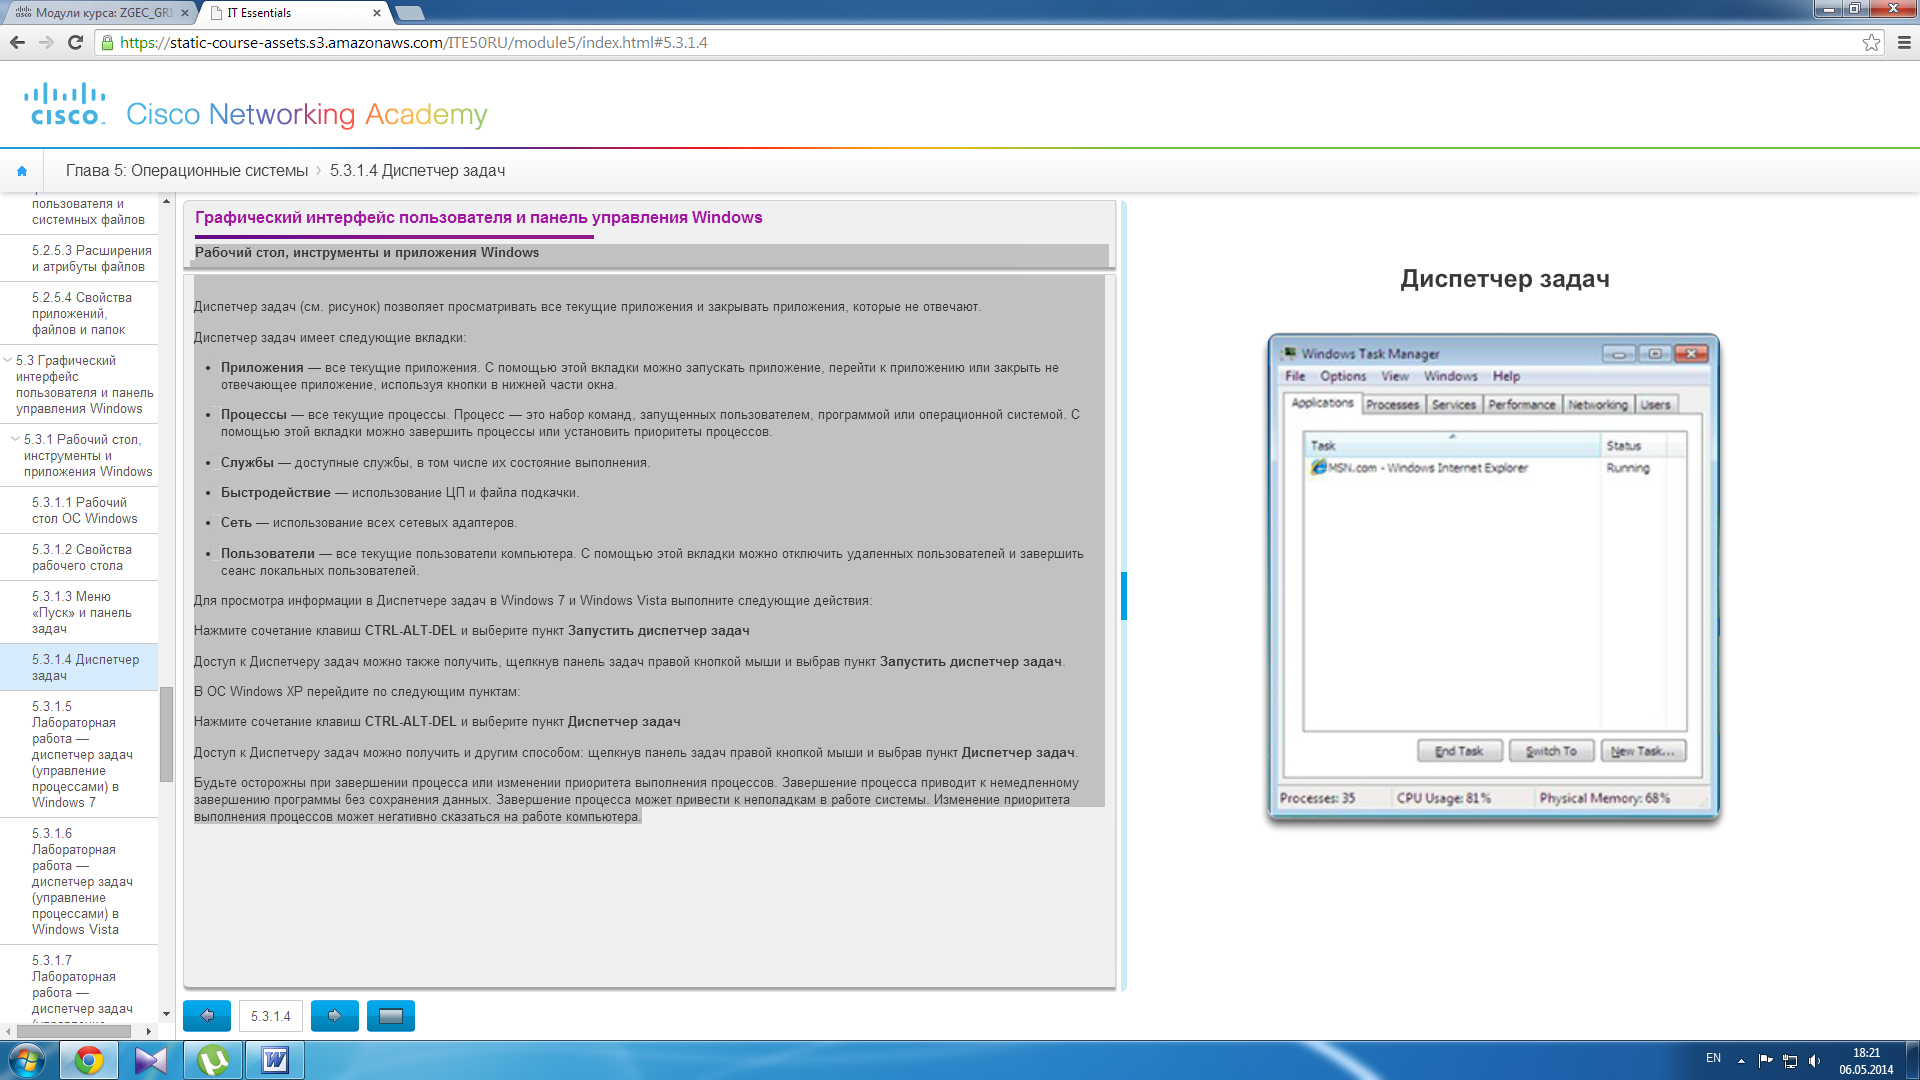The width and height of the screenshot is (1920, 1080).
Task: Open 5.3.1.1 Рабочий стол ОС Windows
Action: (79, 510)
